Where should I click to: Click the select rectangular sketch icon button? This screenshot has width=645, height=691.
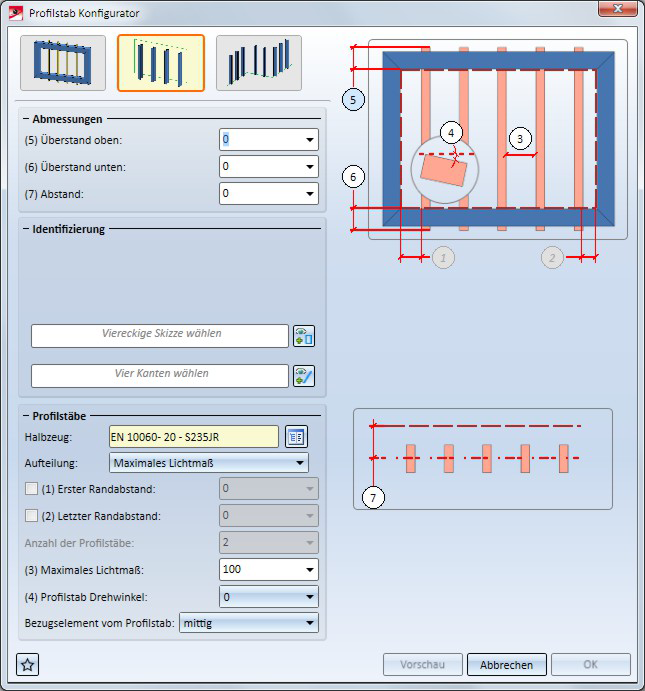[304, 336]
